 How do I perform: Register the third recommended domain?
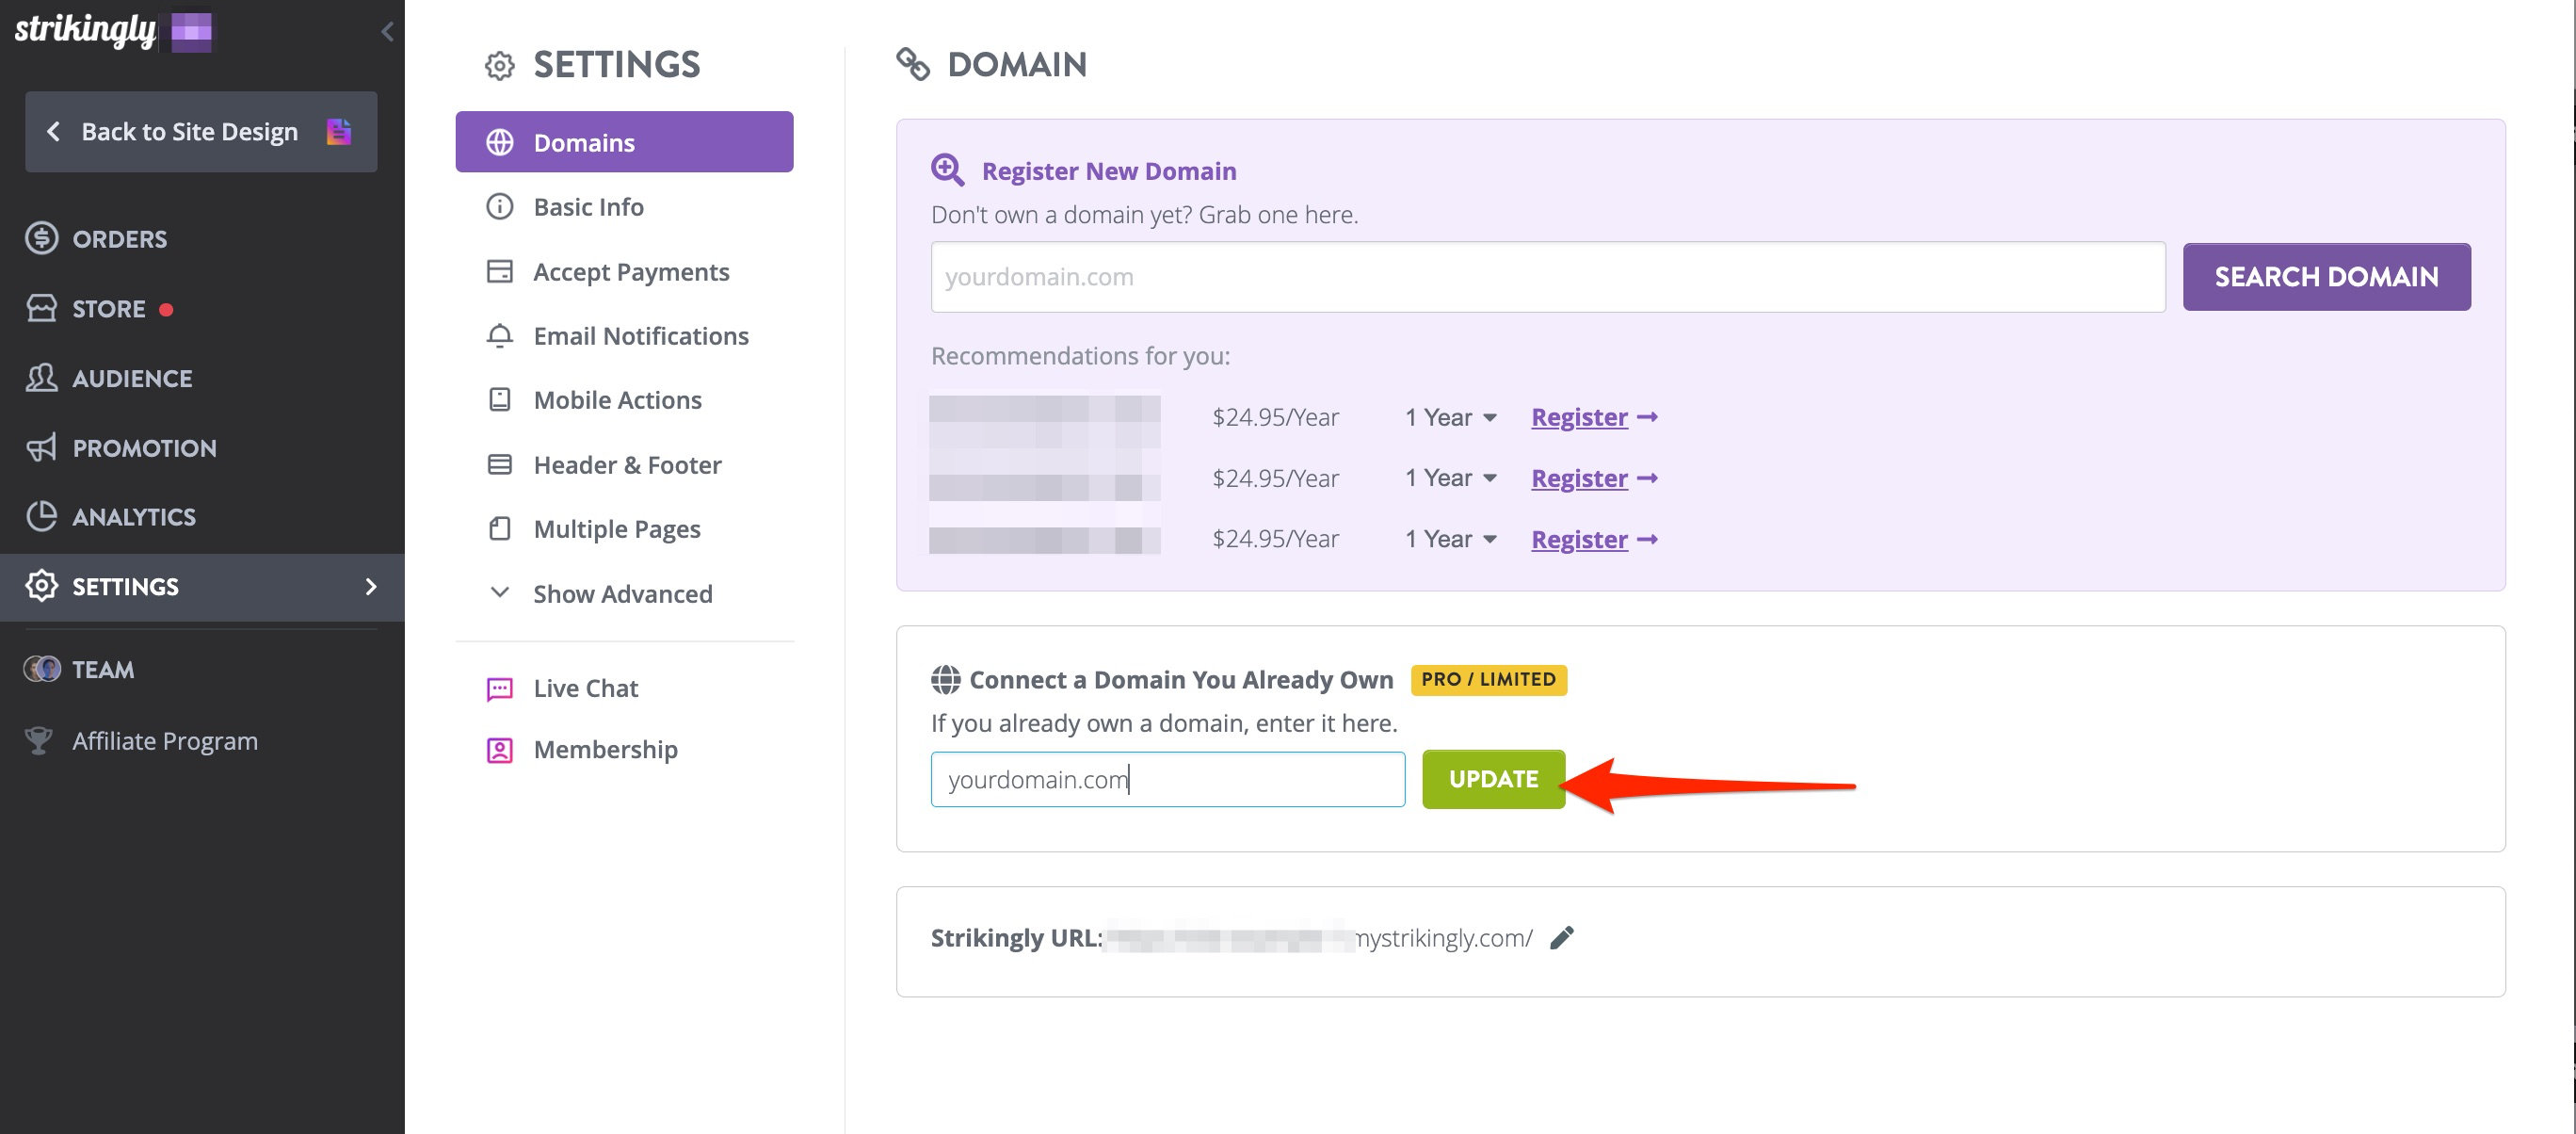tap(1594, 539)
